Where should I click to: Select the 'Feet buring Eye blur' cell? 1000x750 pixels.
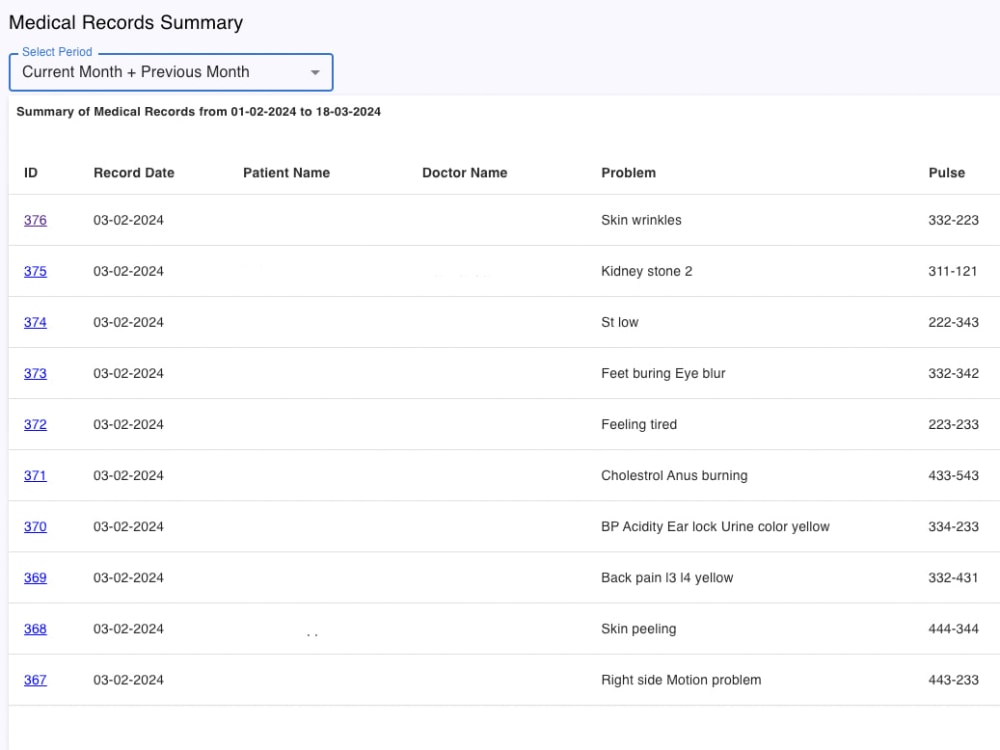[663, 373]
